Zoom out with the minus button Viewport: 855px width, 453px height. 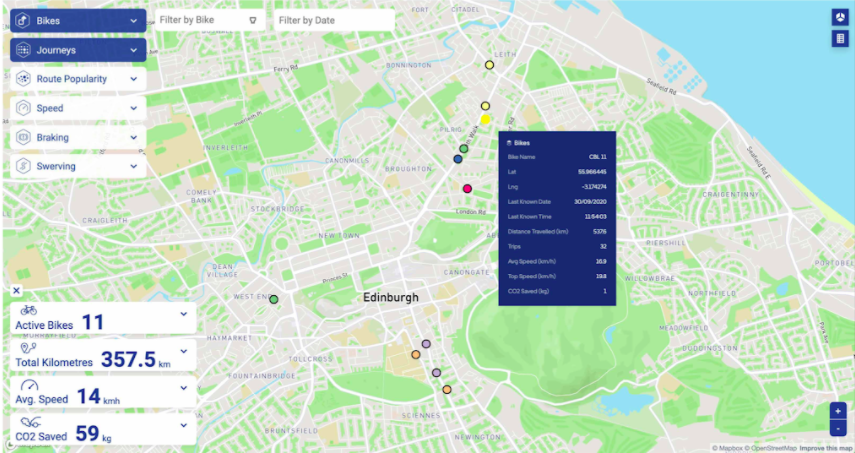tap(838, 428)
